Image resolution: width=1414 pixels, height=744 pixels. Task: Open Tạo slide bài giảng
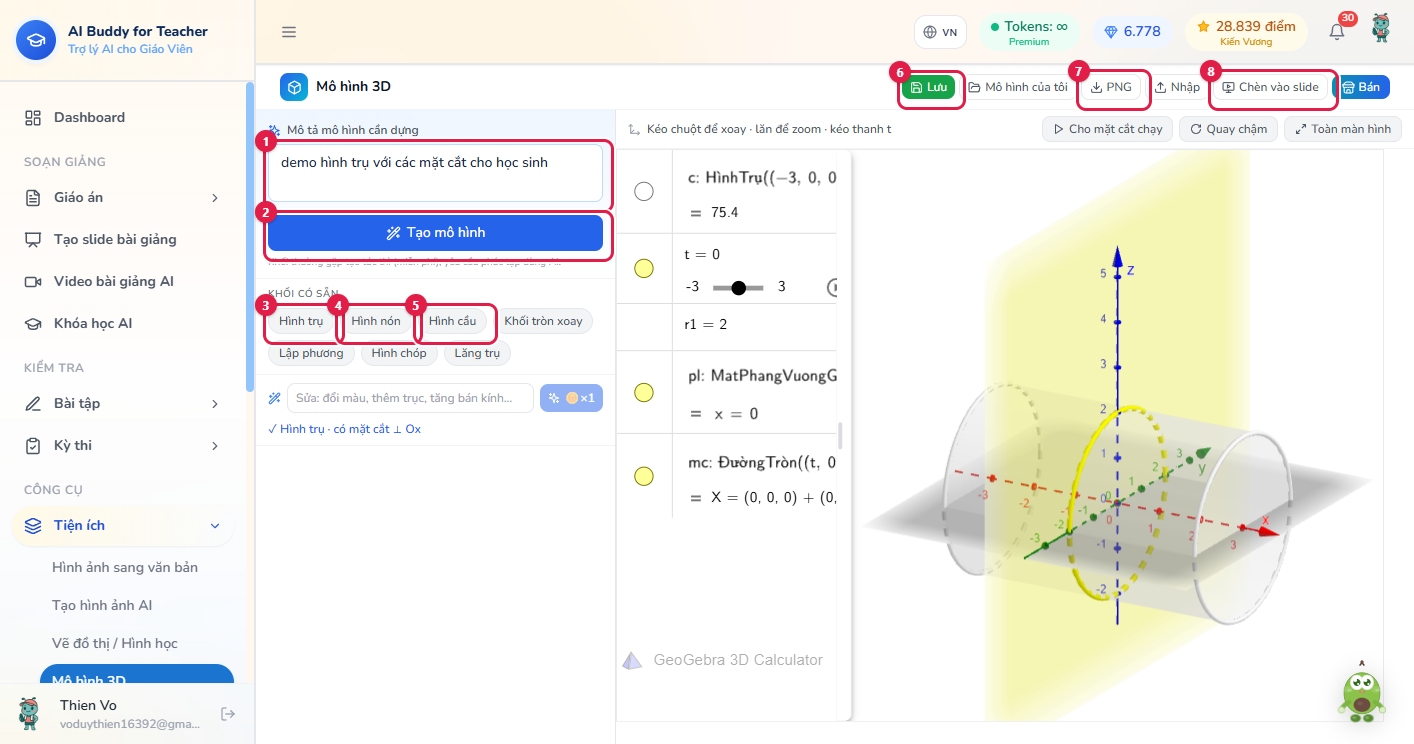pos(122,239)
